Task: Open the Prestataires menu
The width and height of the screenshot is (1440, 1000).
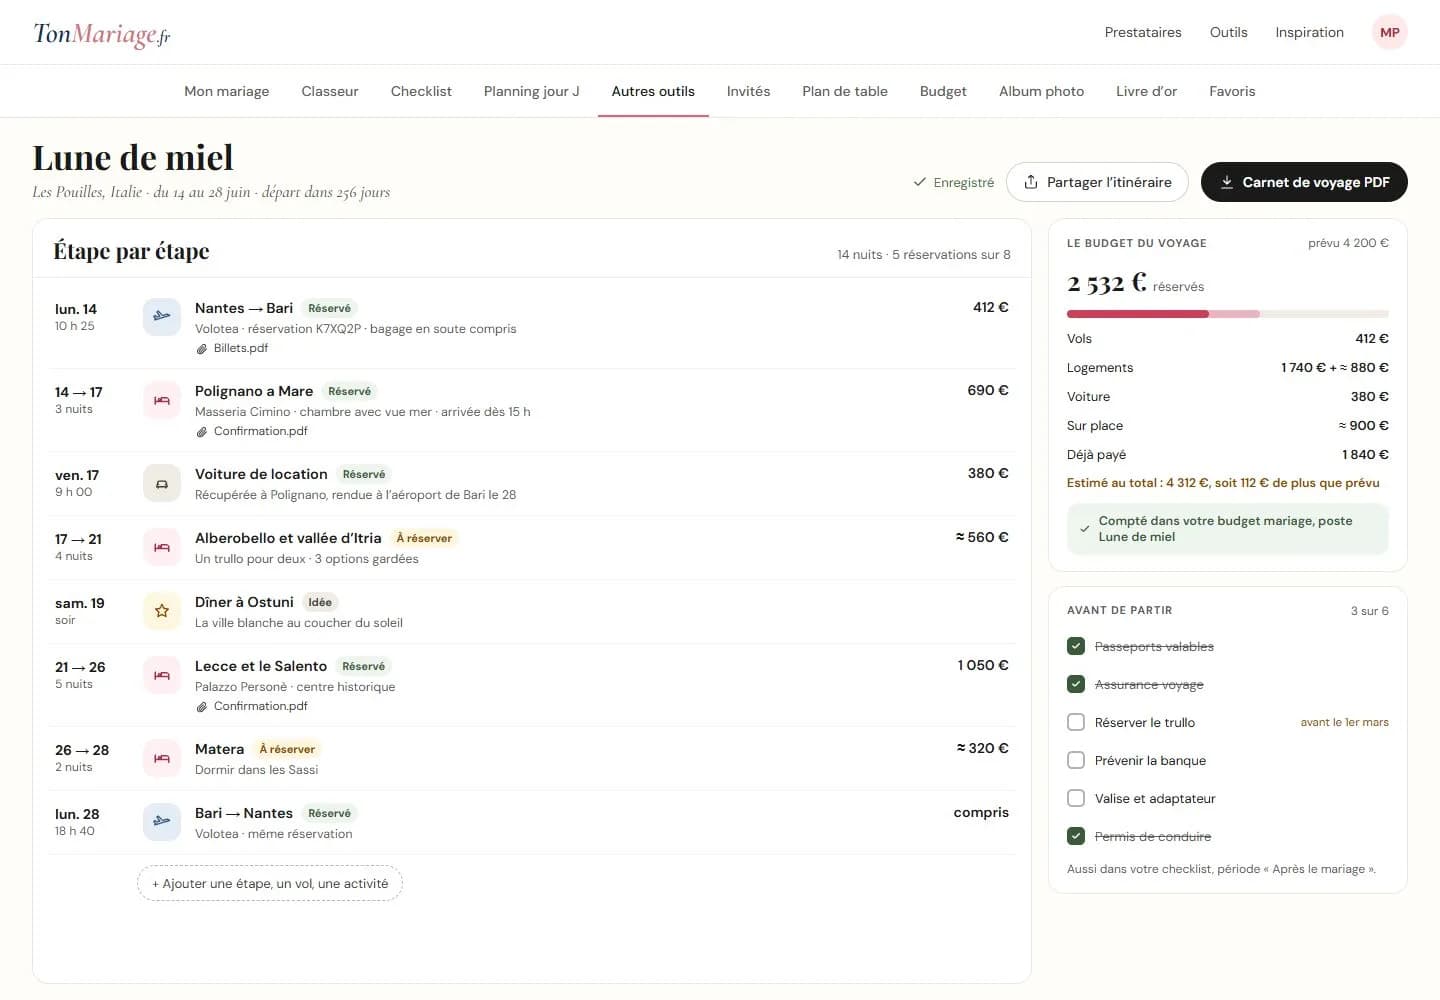Action: (1143, 32)
